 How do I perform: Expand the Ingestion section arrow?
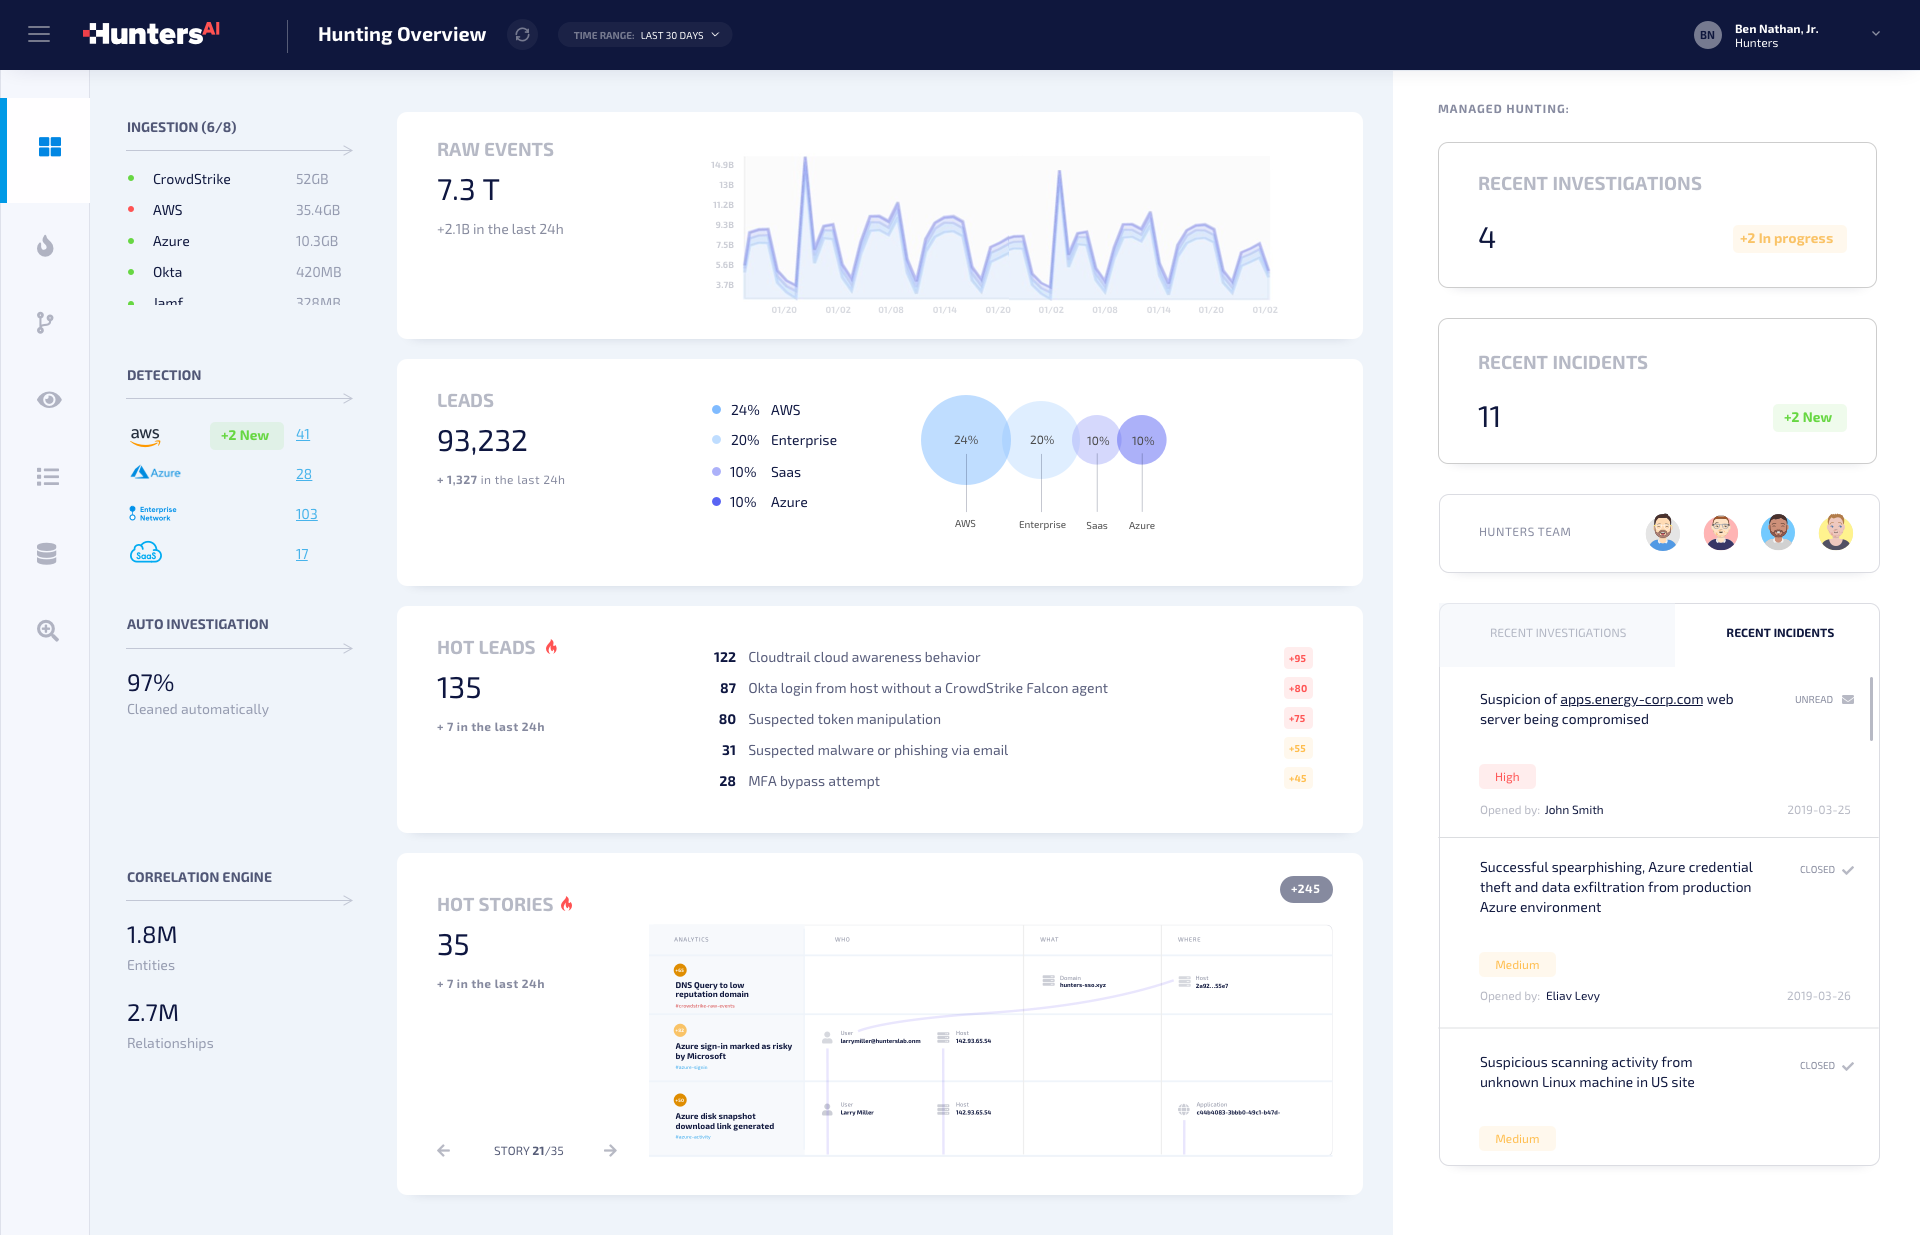tap(346, 150)
